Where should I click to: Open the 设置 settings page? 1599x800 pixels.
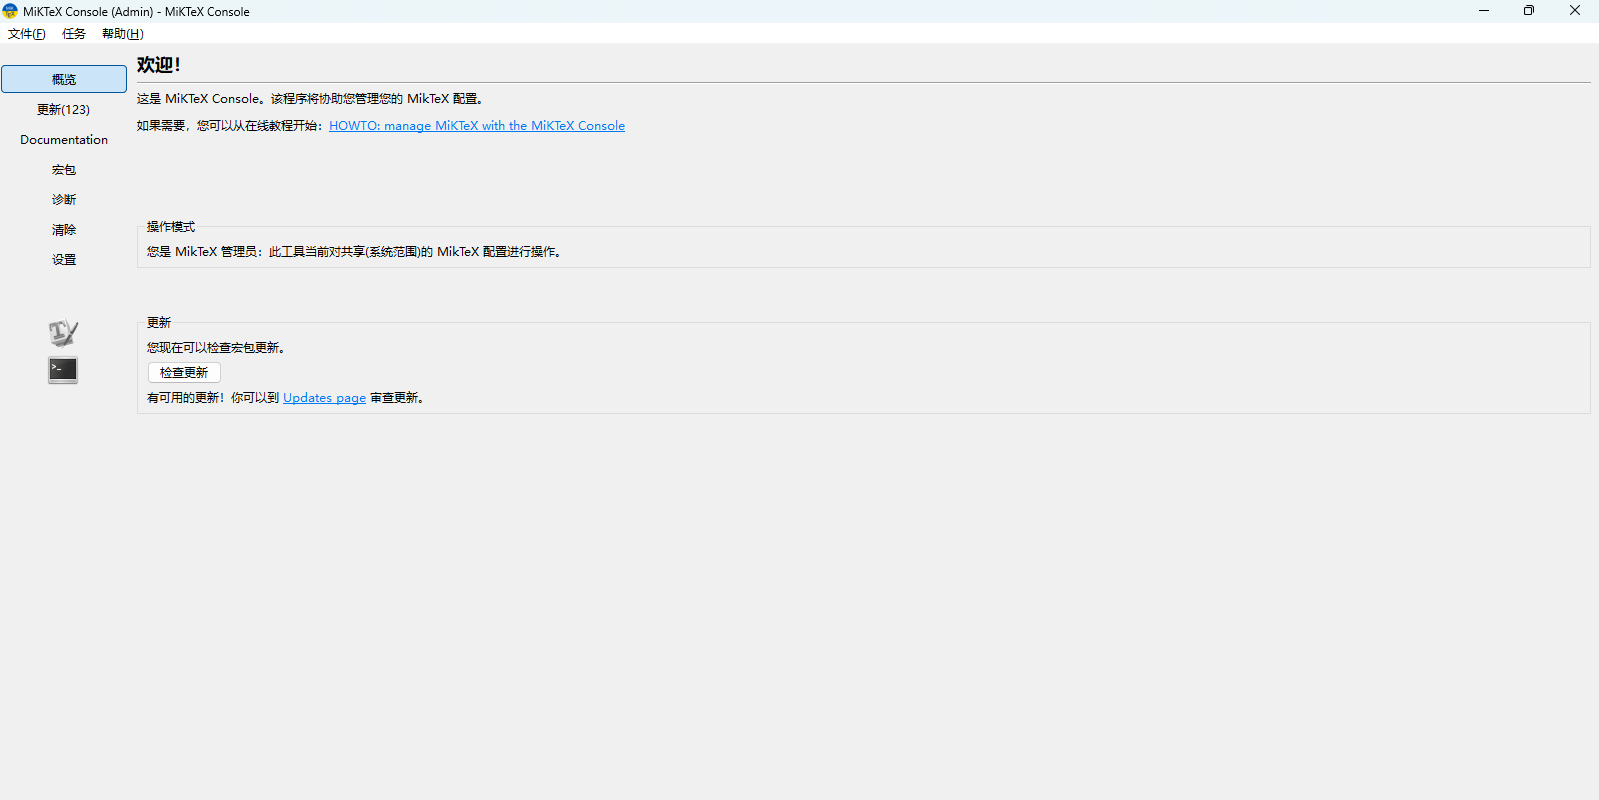pos(64,260)
